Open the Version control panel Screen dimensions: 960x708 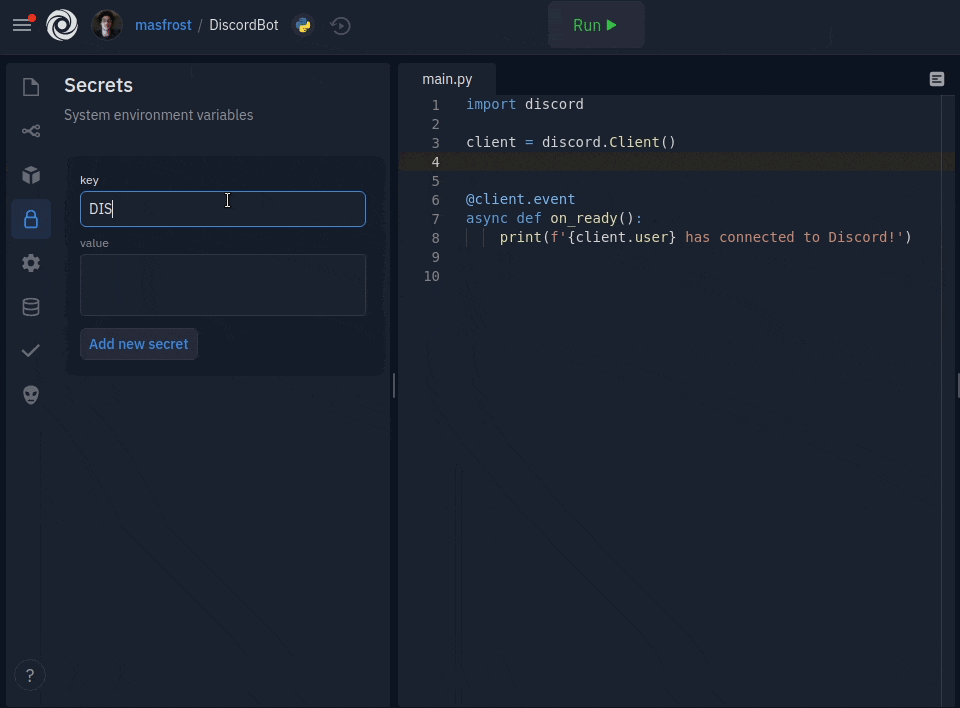pos(31,131)
